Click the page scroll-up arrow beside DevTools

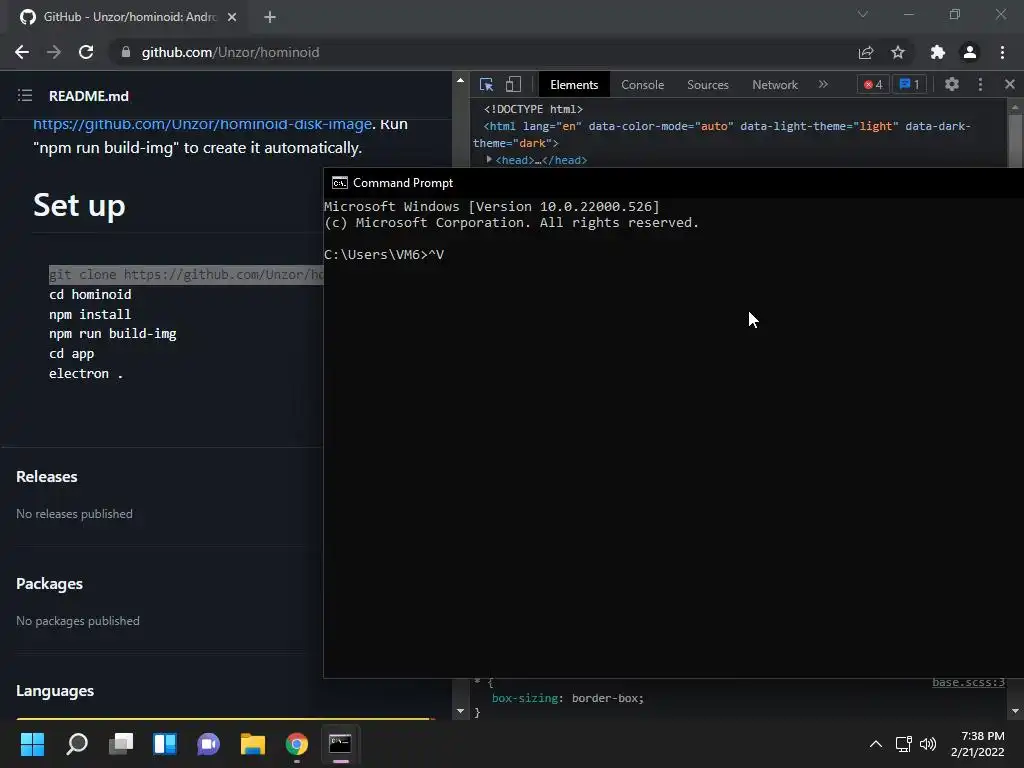point(460,81)
